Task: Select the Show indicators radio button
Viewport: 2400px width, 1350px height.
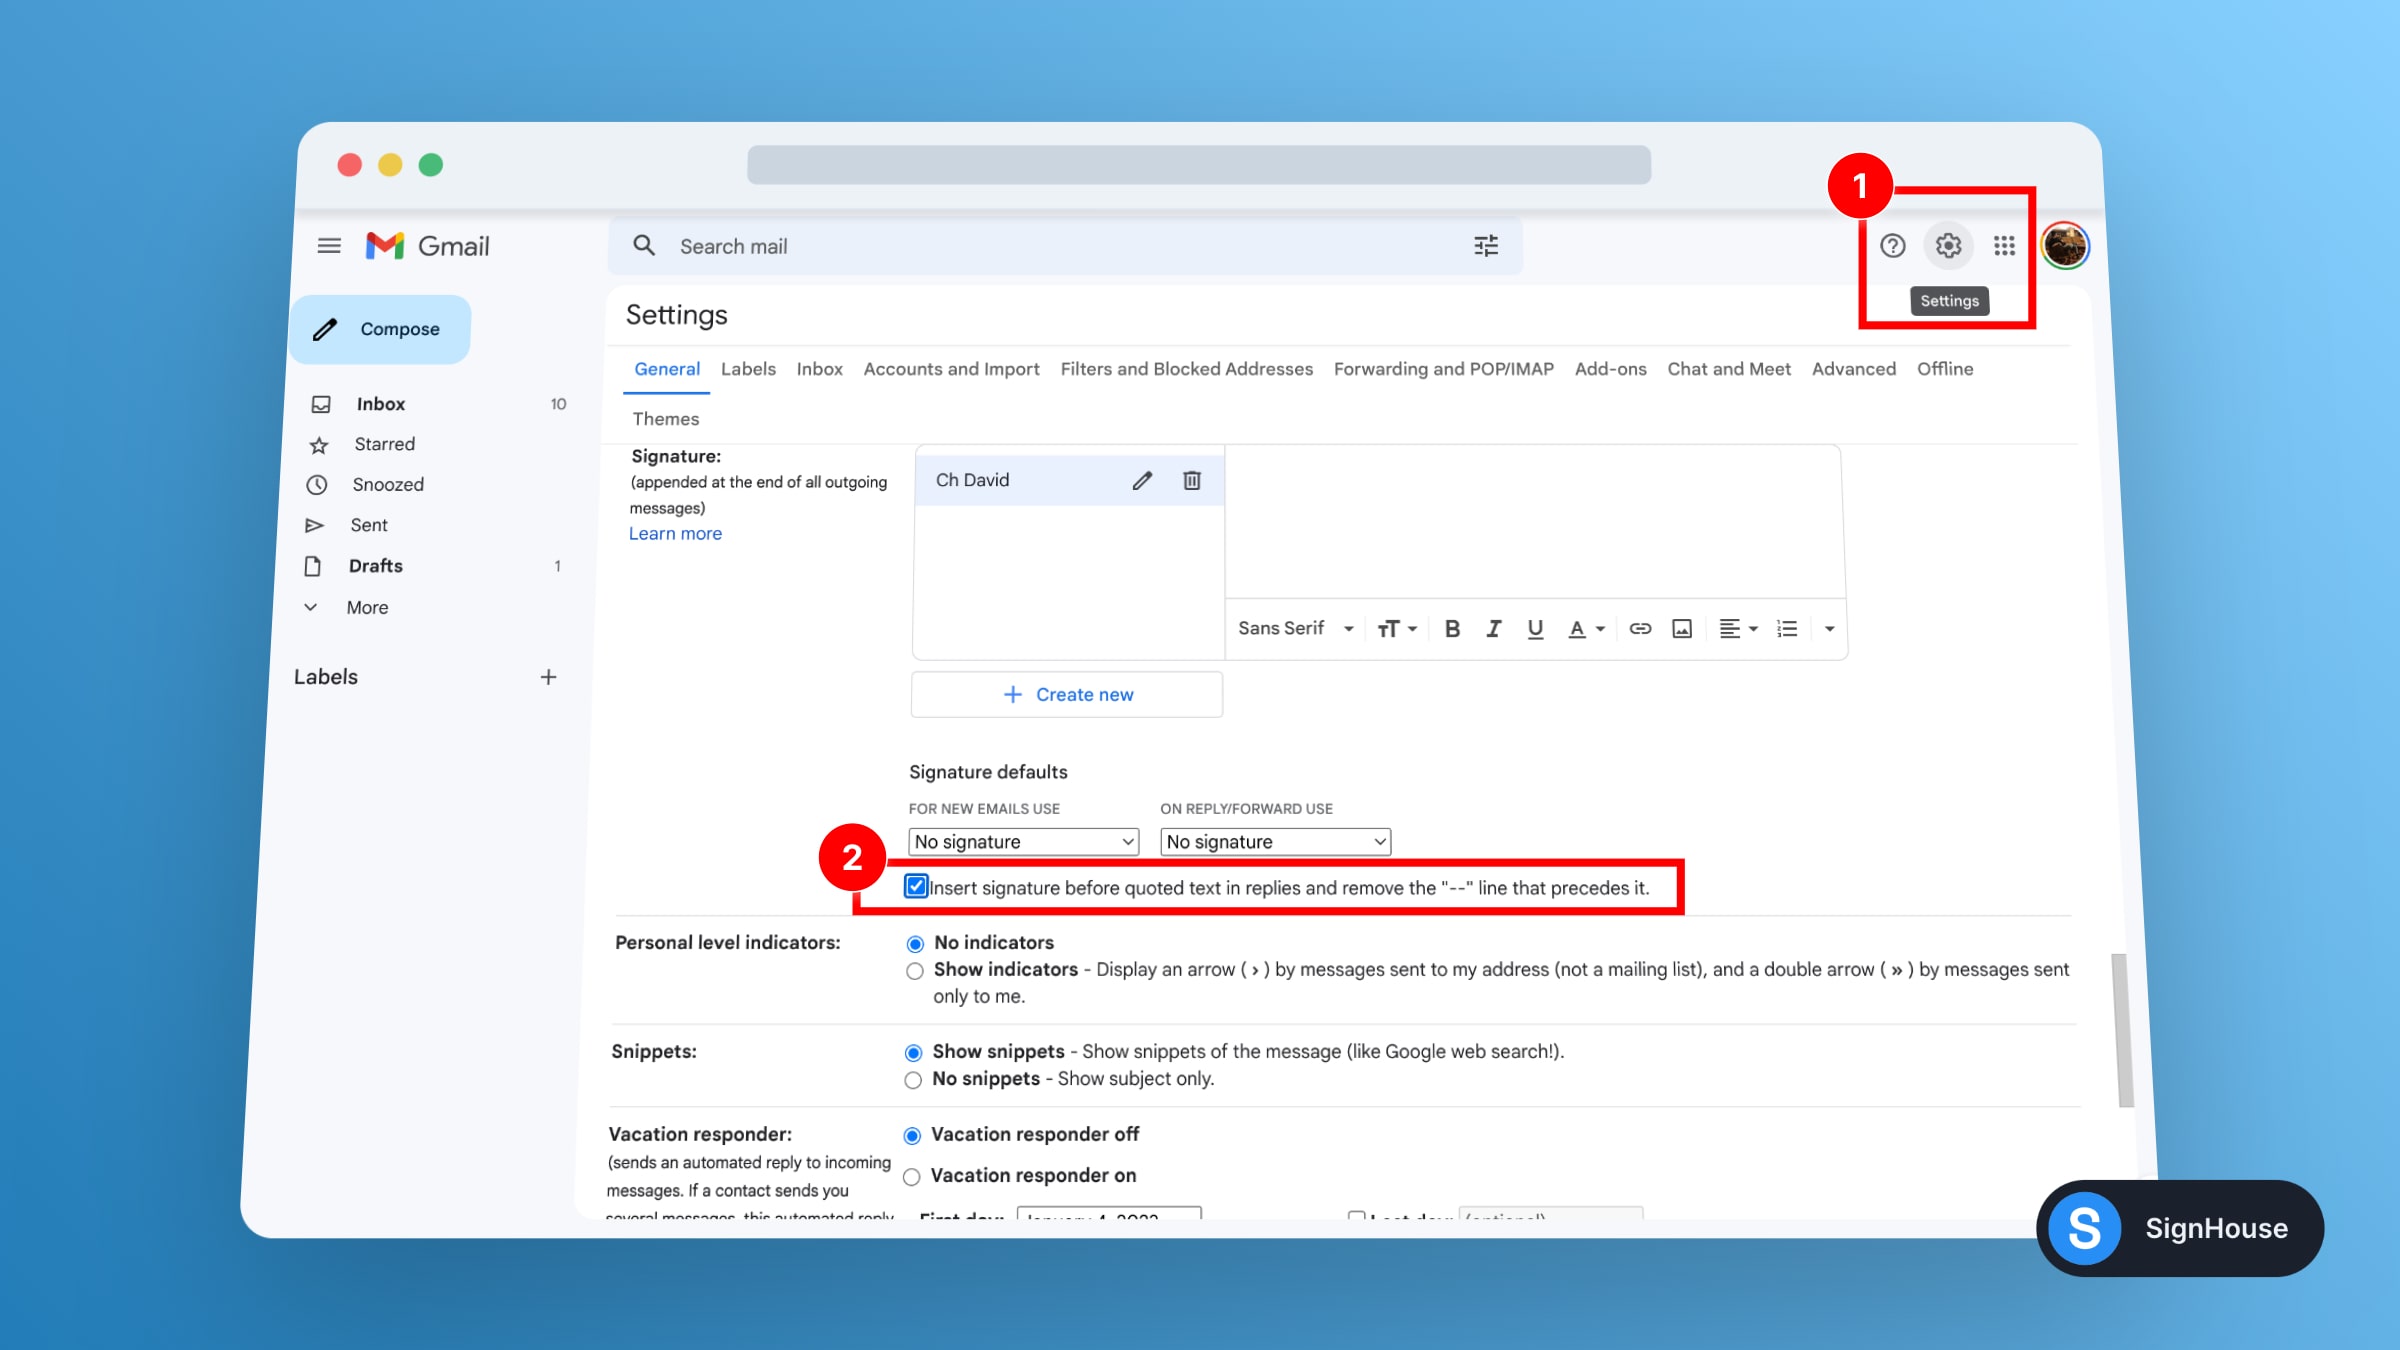Action: click(x=914, y=971)
